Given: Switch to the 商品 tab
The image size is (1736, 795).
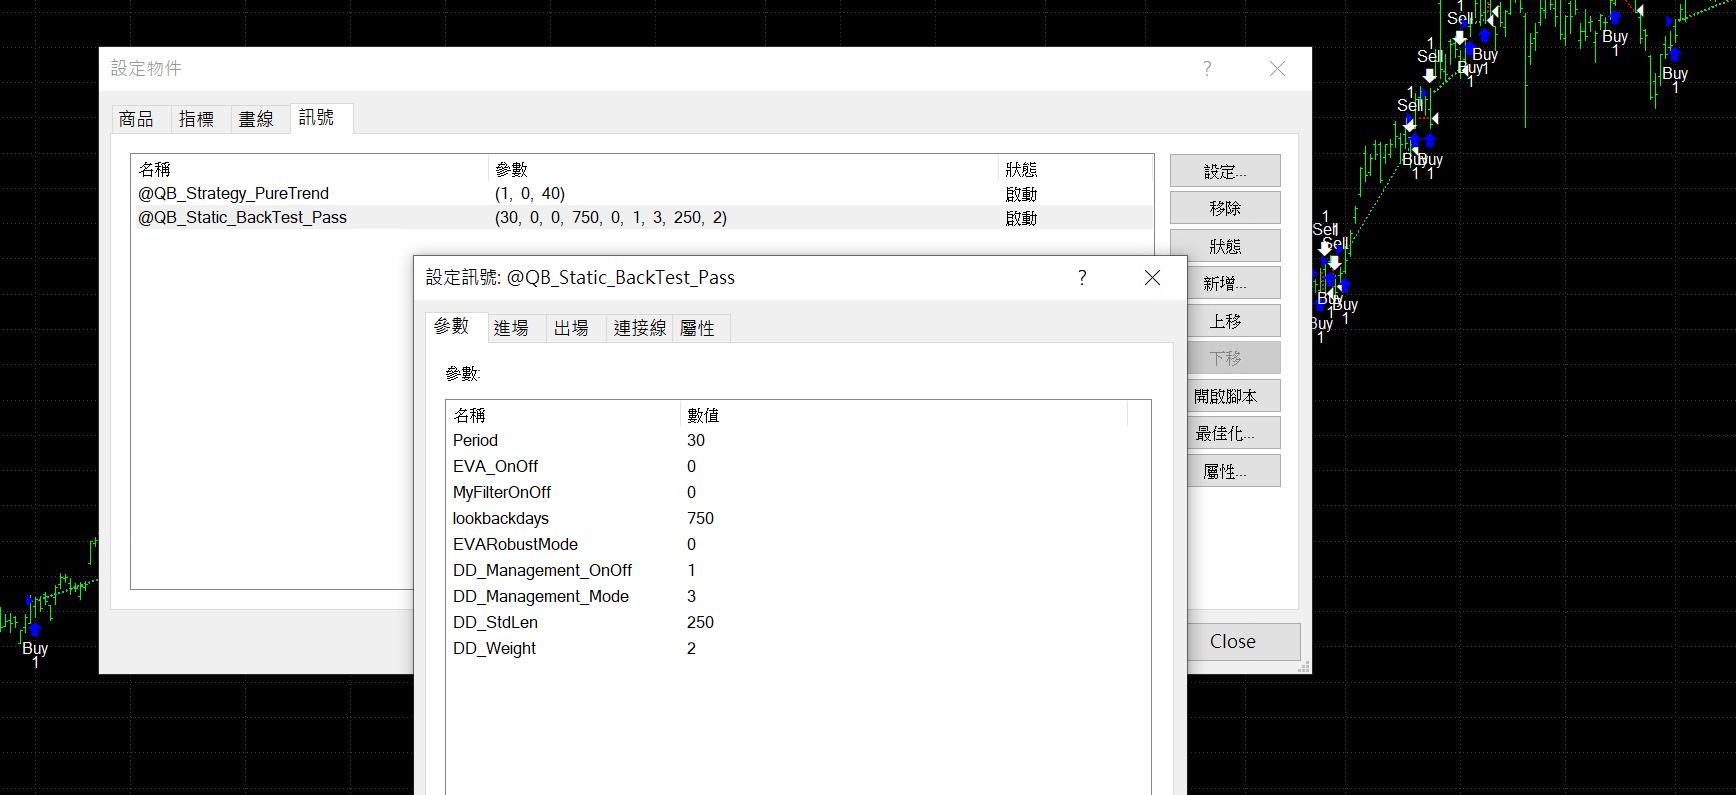Looking at the screenshot, I should tap(137, 120).
